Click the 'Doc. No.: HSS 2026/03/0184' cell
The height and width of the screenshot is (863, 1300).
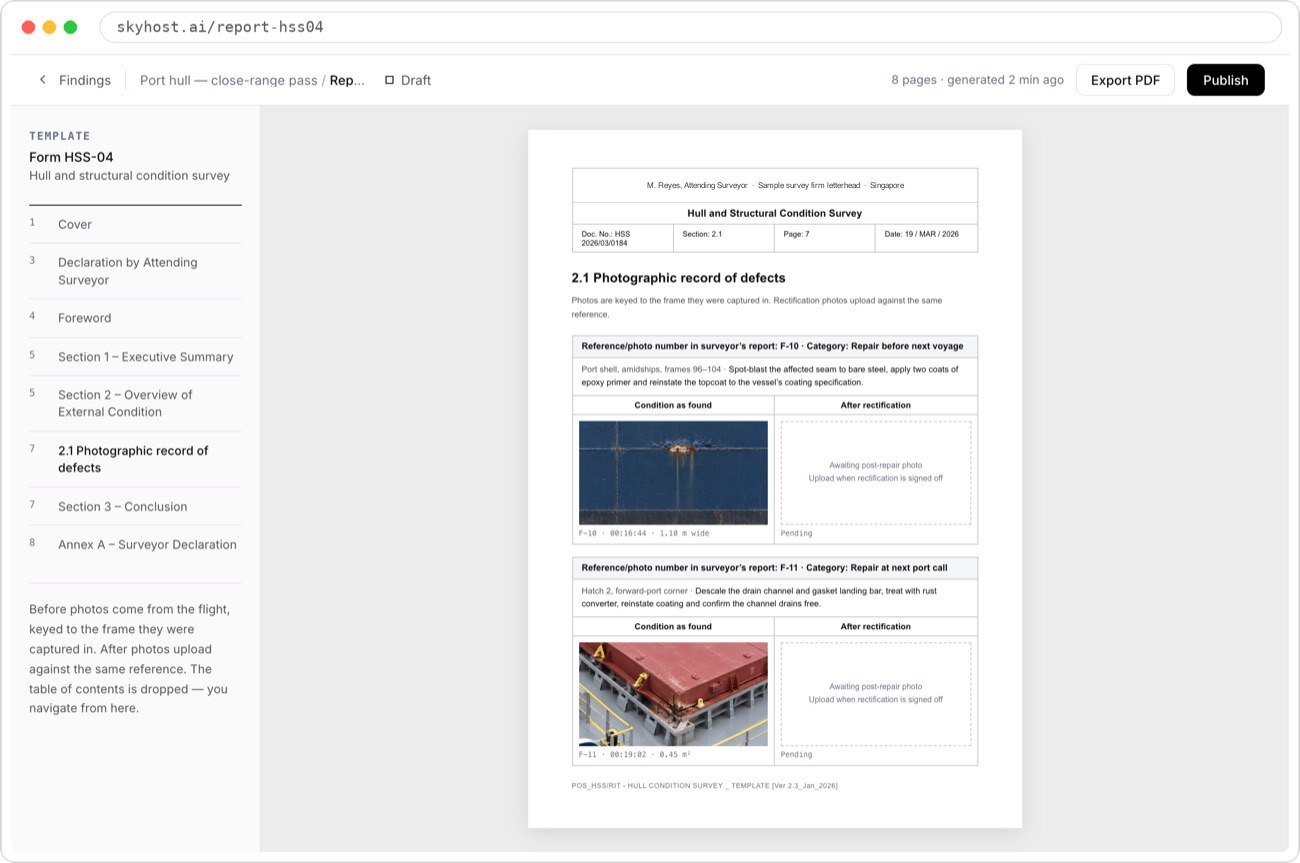click(622, 238)
